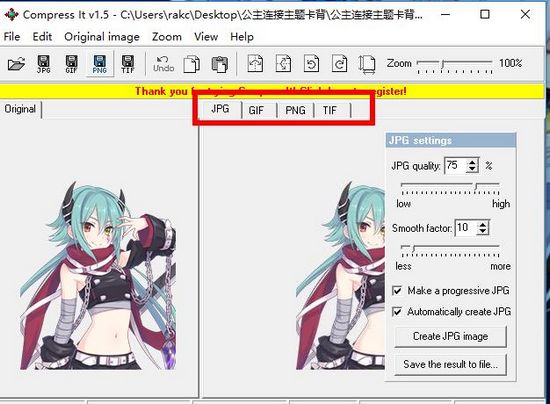Switch to the PNG tab
Screen dimensions: 550x404
[295, 110]
